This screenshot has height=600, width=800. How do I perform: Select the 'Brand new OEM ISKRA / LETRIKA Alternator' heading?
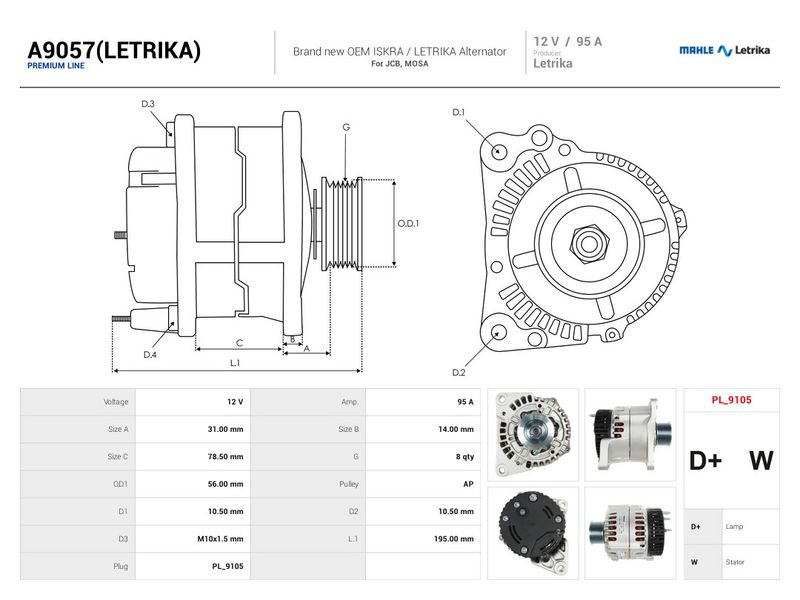click(x=399, y=52)
